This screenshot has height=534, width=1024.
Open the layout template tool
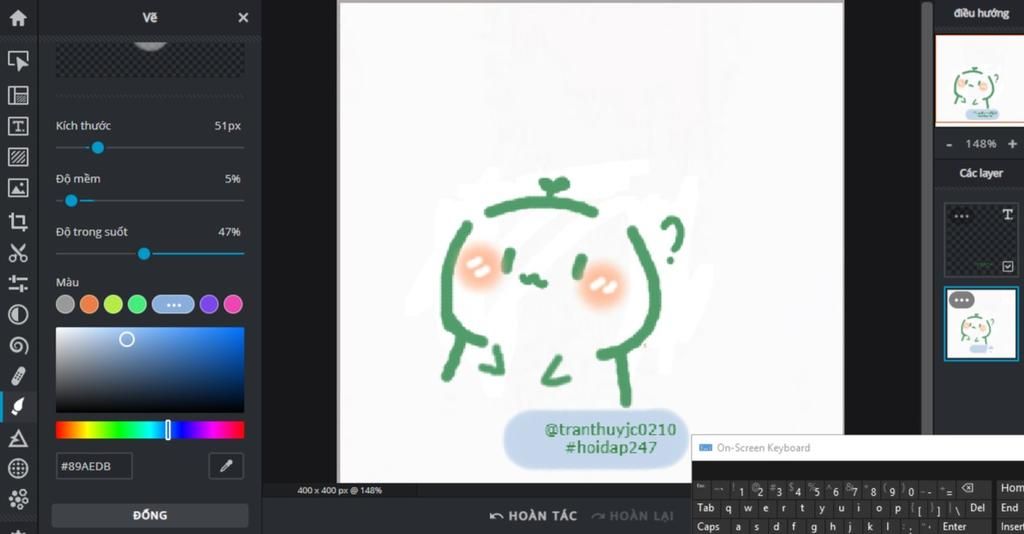[18, 95]
